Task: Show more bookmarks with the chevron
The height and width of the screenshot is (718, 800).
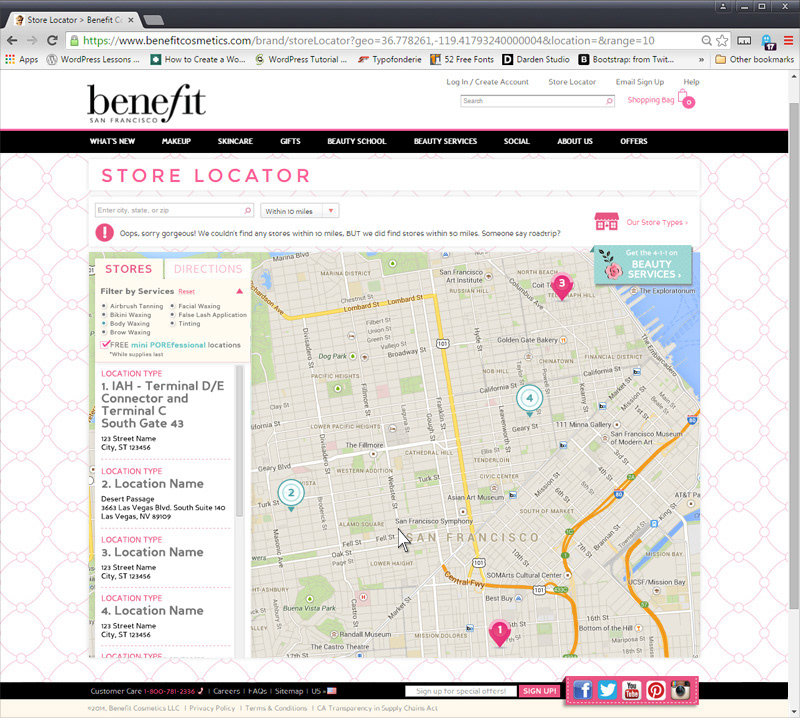Action: 701,60
